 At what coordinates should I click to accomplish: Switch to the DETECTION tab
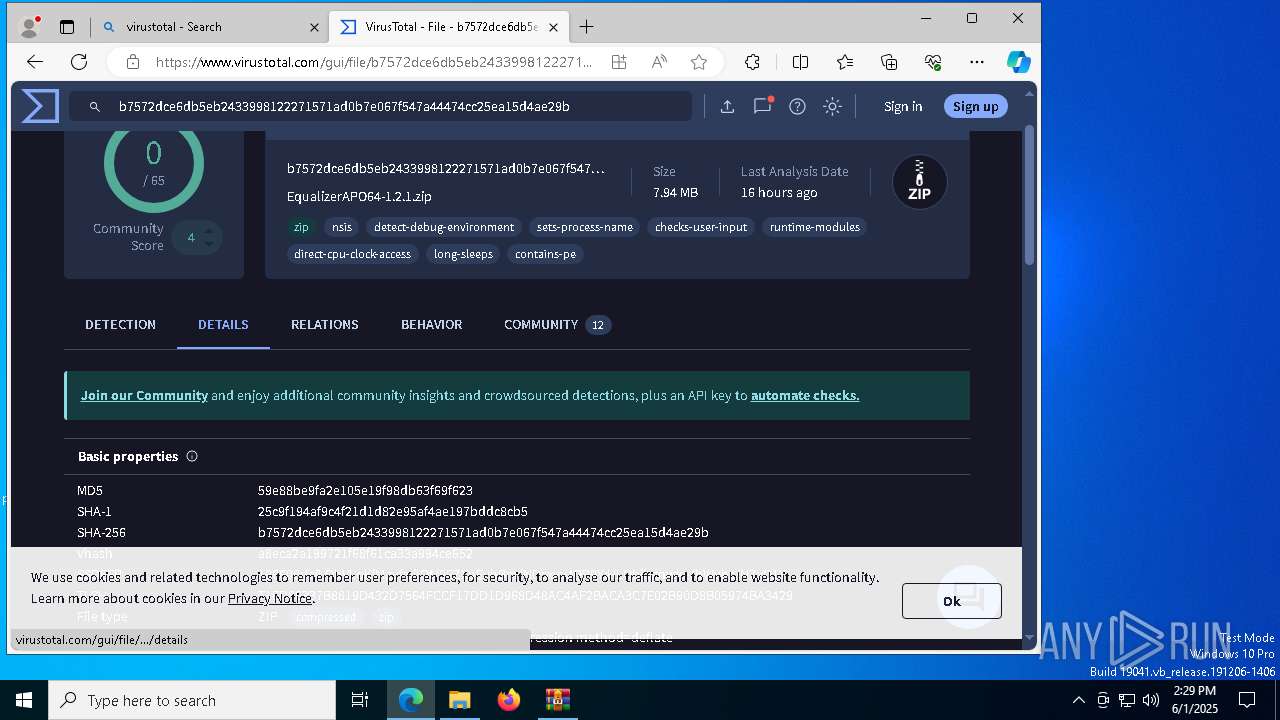click(x=120, y=324)
